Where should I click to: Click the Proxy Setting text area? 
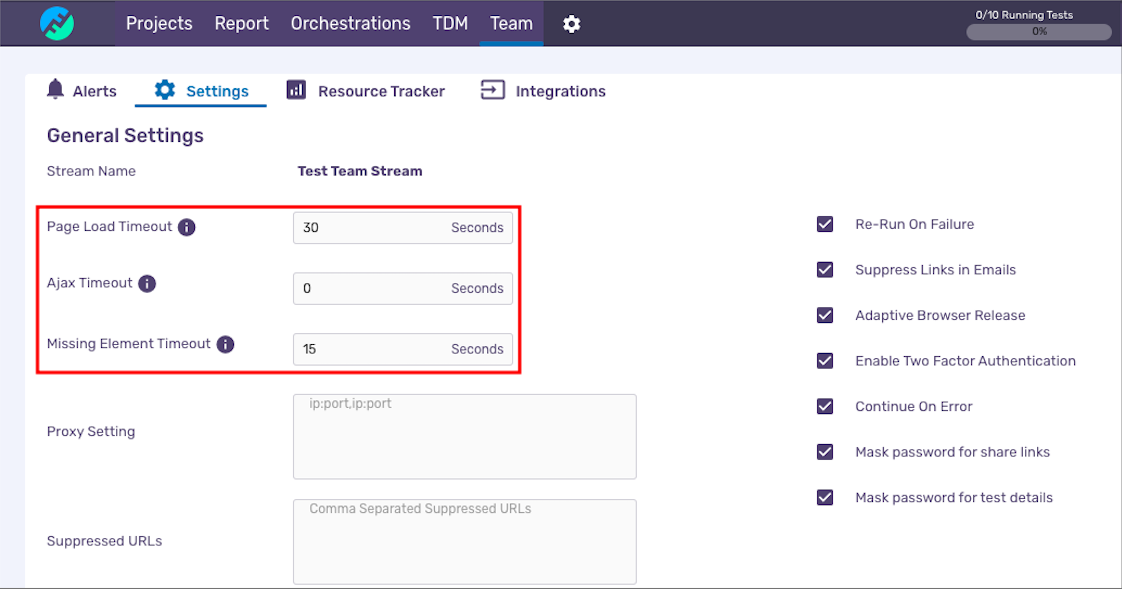tap(464, 437)
